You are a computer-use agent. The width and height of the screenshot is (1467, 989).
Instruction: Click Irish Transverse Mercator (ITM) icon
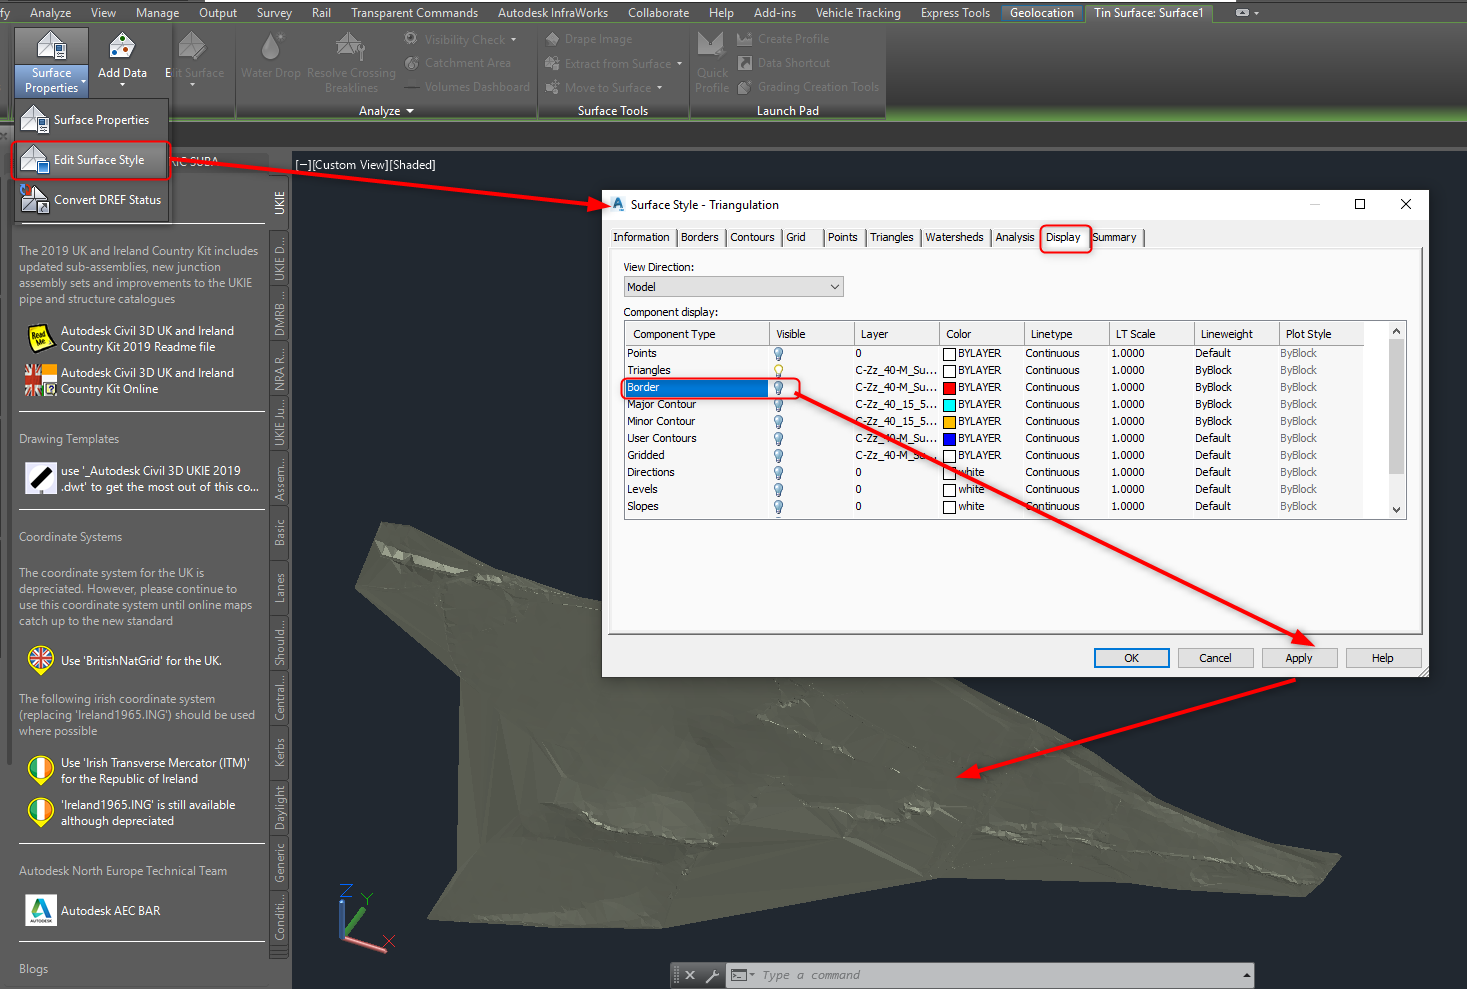coord(40,770)
